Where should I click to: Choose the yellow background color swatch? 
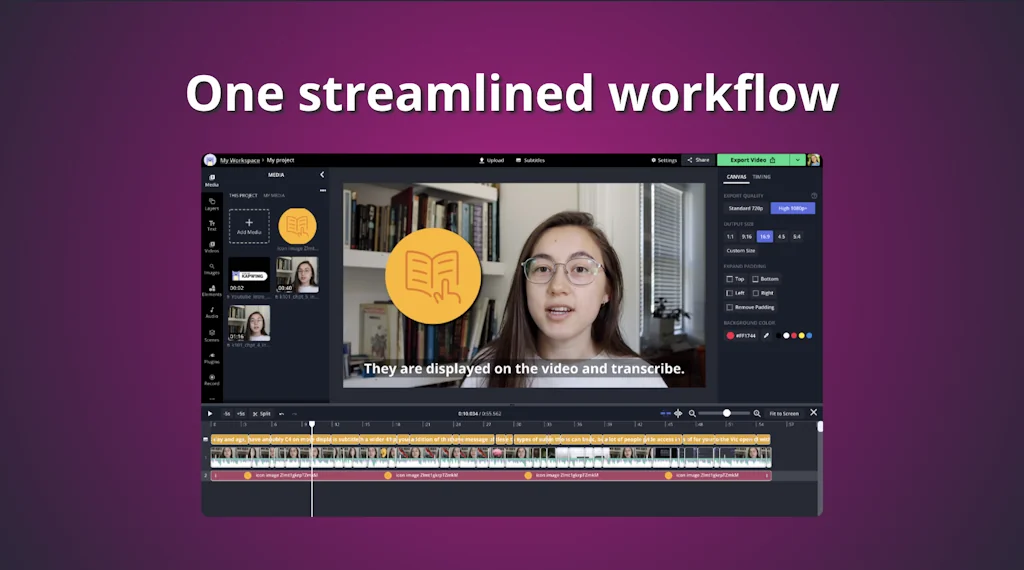click(802, 336)
